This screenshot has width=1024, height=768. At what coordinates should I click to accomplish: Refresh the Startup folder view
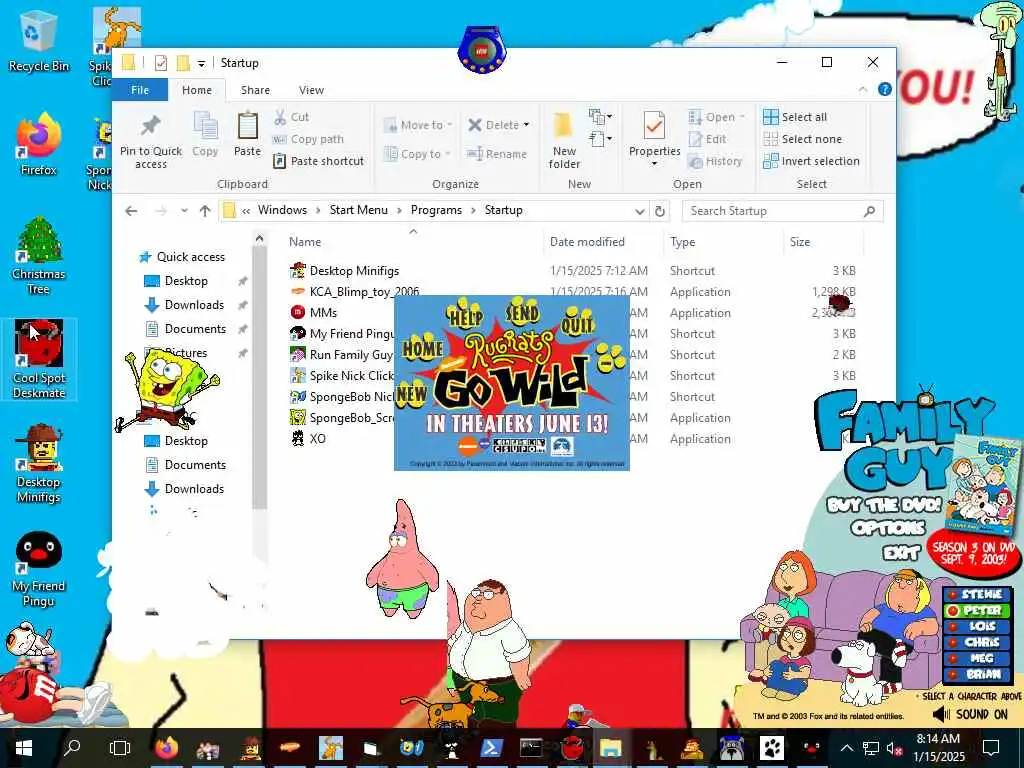click(x=660, y=211)
